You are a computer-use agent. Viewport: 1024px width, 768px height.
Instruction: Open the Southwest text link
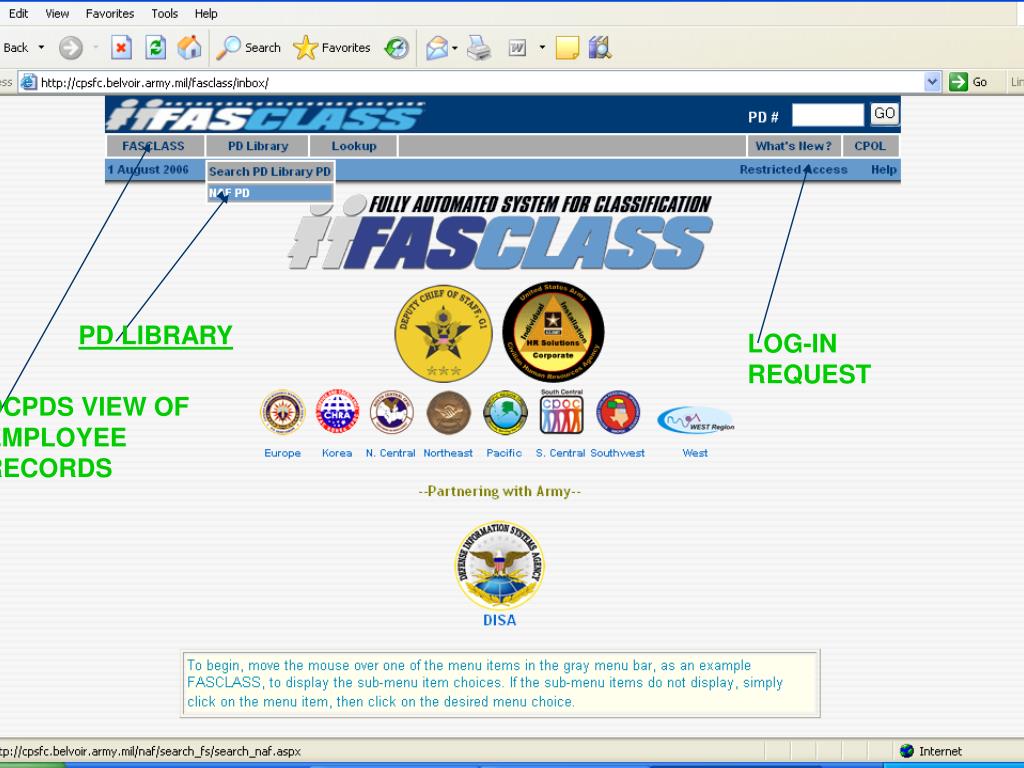click(617, 453)
